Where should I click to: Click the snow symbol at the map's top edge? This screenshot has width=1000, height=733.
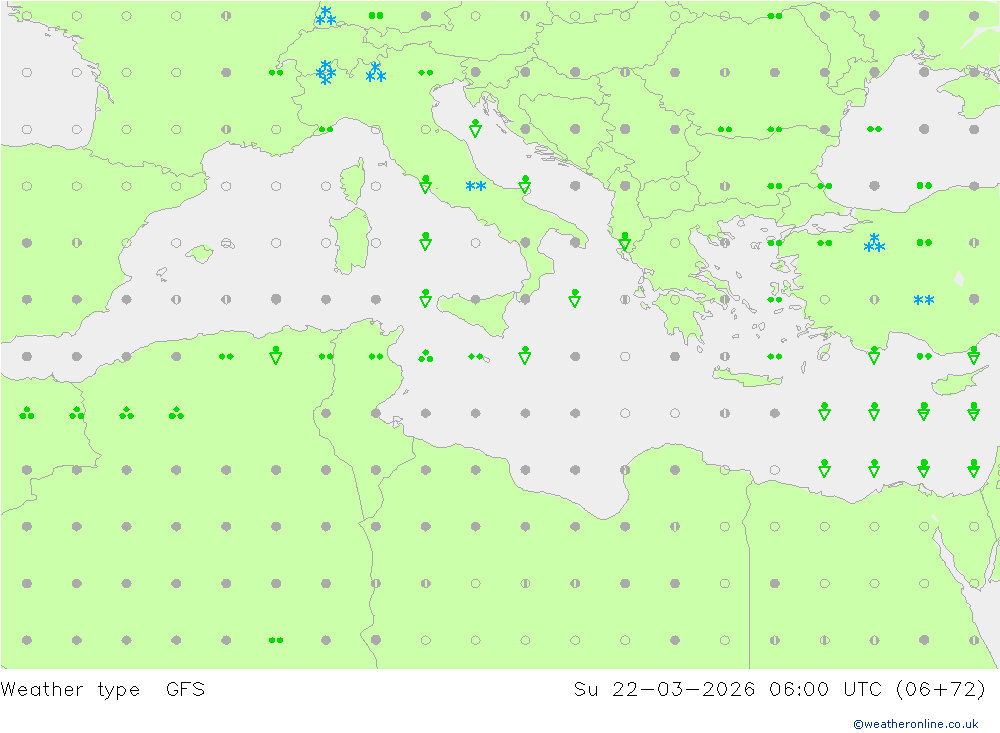pyautogui.click(x=326, y=16)
